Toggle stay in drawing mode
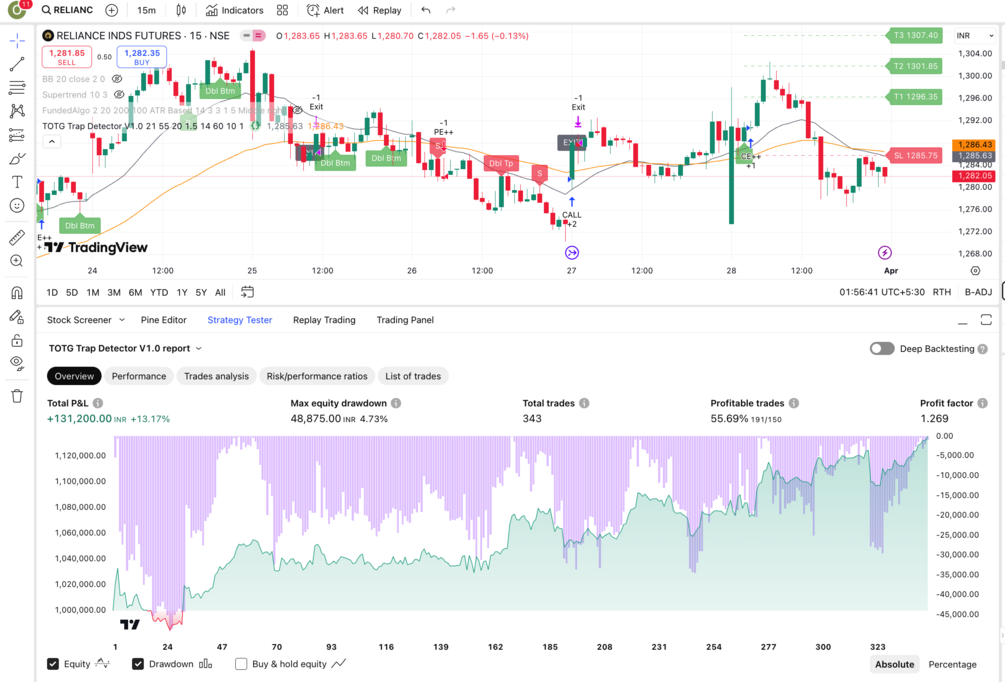 coord(17,317)
